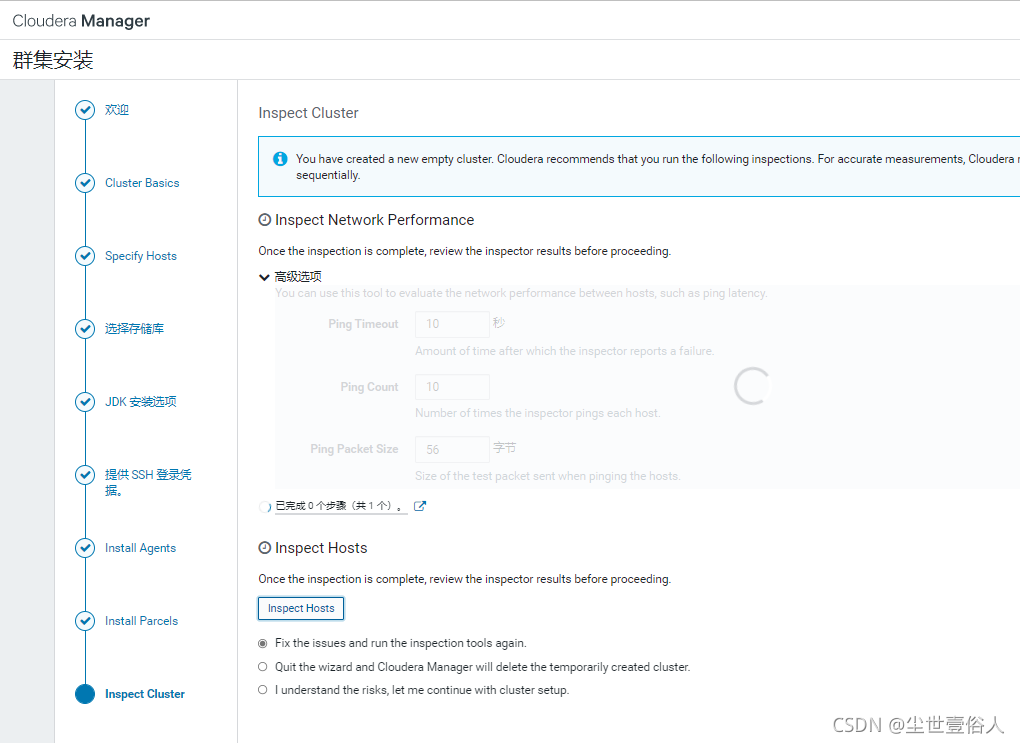The width and height of the screenshot is (1020, 743).
Task: Click the Ping Packet Size input field
Action: click(452, 449)
